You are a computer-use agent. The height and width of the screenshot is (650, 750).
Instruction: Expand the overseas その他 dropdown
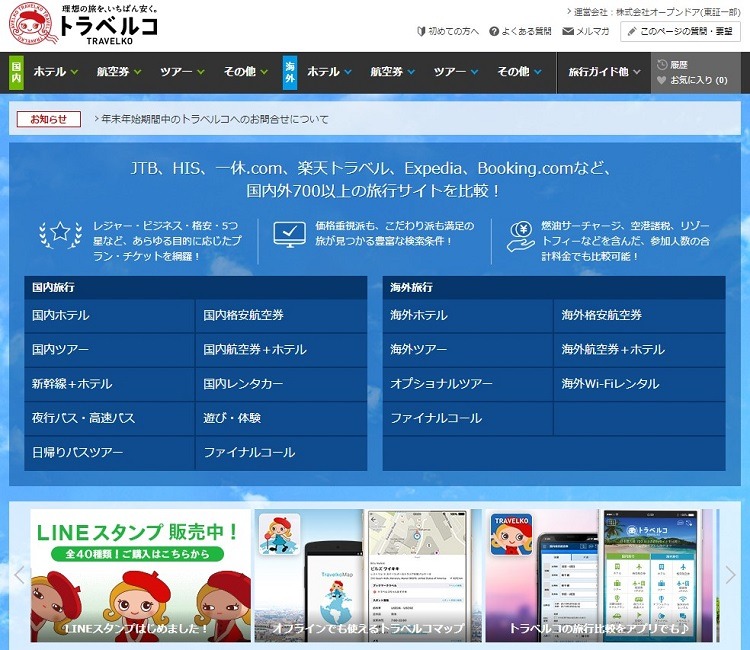point(519,72)
